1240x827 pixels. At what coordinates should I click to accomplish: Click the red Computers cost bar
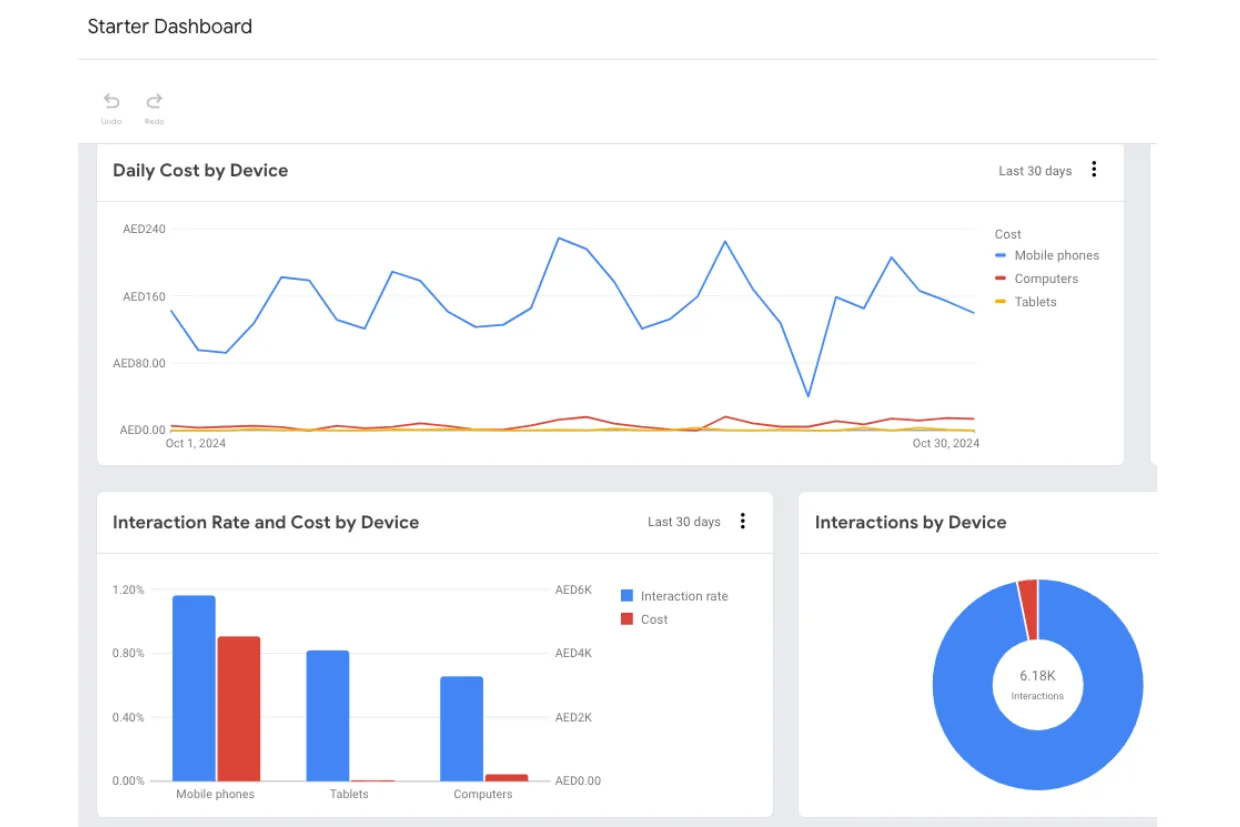506,777
